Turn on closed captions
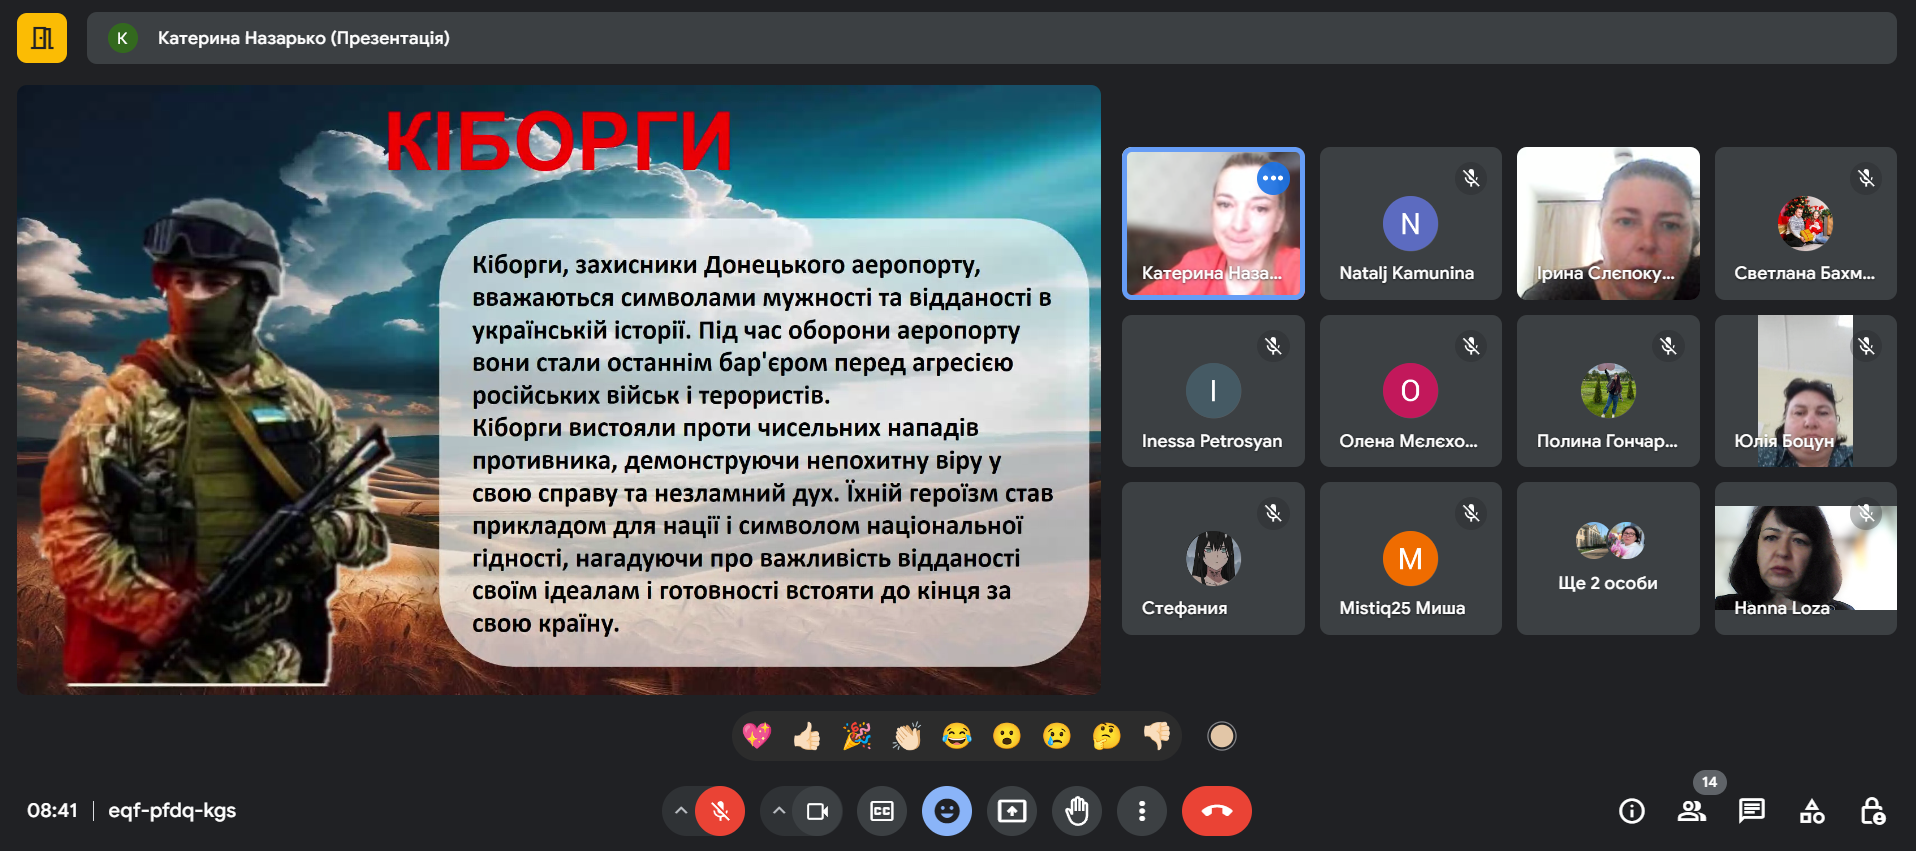Image resolution: width=1916 pixels, height=851 pixels. (x=882, y=811)
